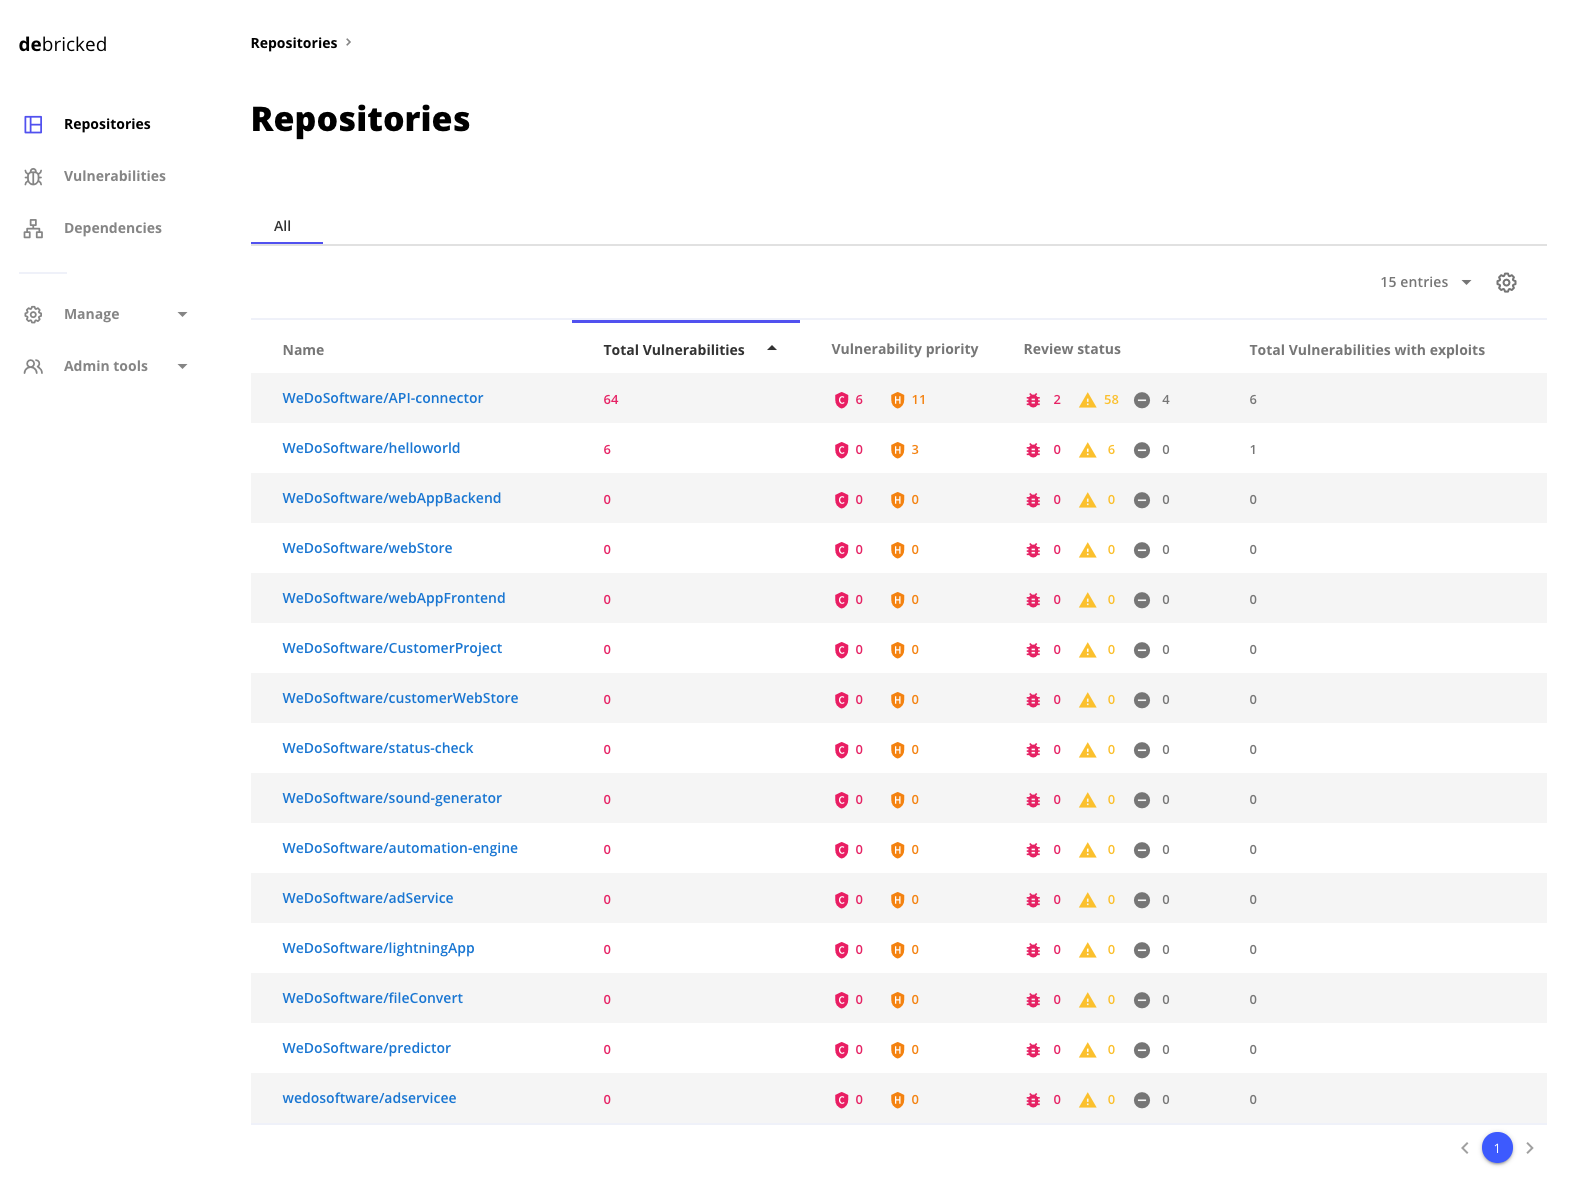Click the Admin tools people icon
1575x1200 pixels.
tap(33, 366)
